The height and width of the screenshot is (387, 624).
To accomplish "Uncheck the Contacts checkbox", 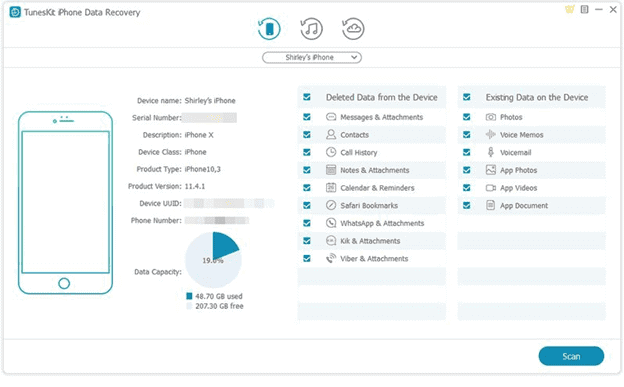I will 307,135.
